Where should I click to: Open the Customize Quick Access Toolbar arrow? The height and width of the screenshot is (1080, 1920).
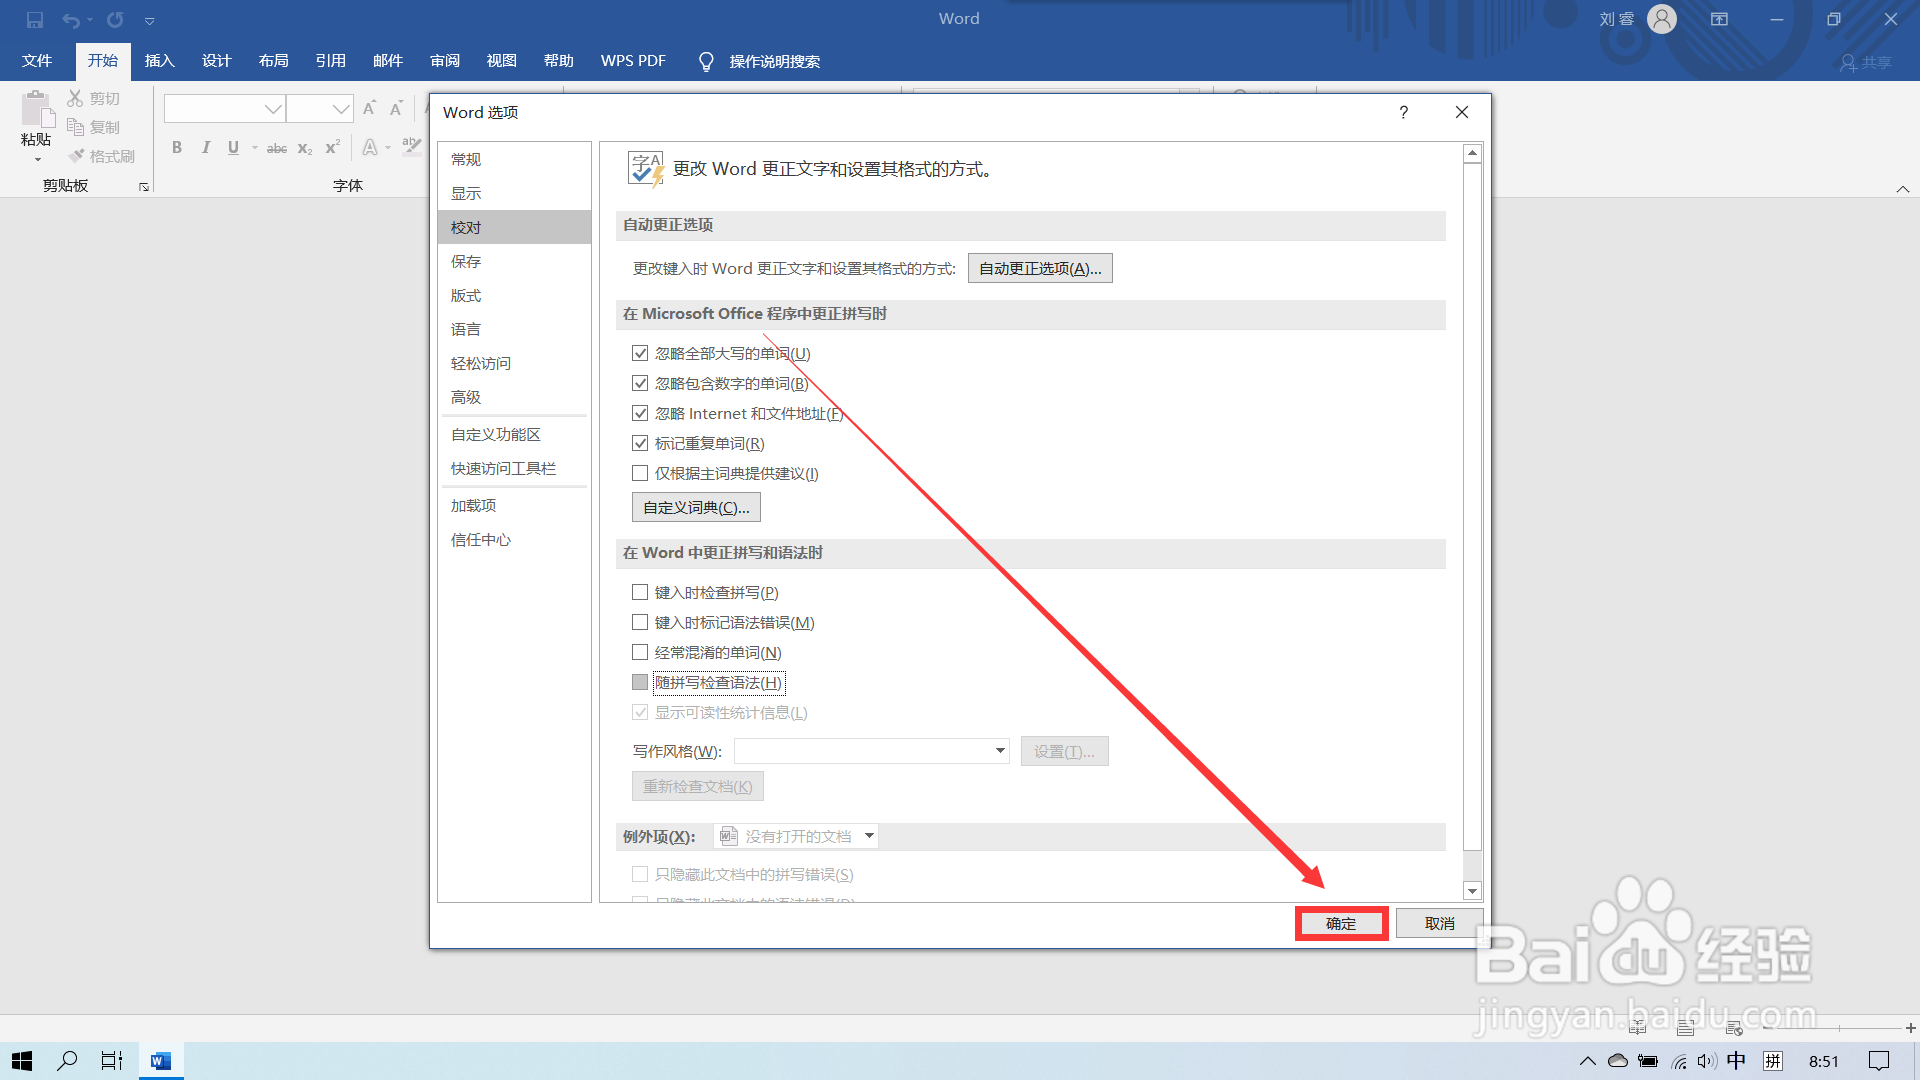click(149, 21)
